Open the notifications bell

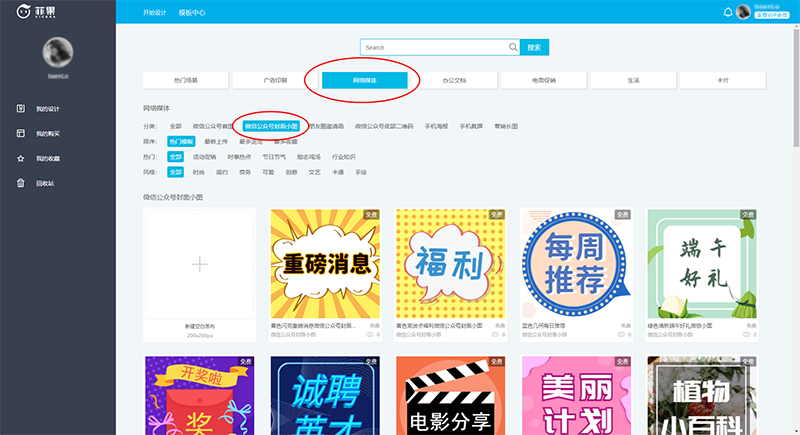[728, 12]
